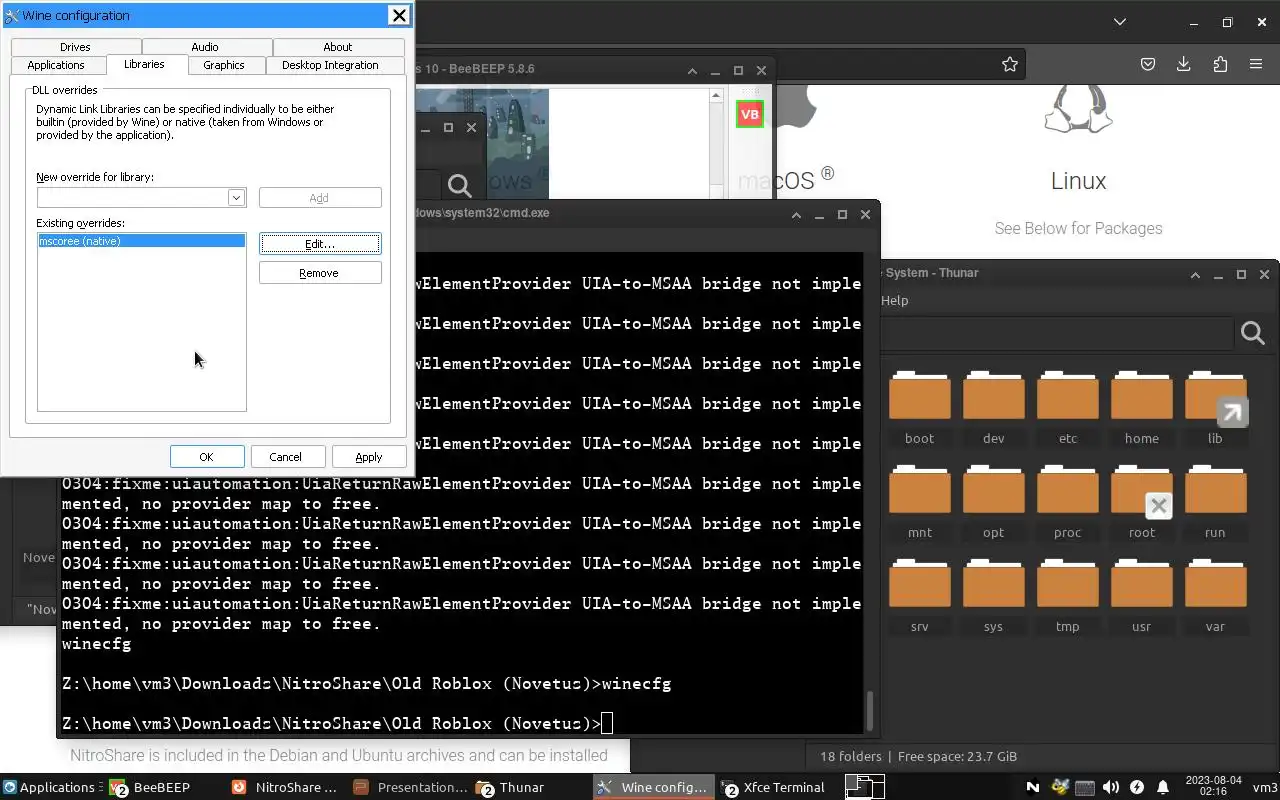The width and height of the screenshot is (1280, 800).
Task: Bookmark this page with the star icon
Action: click(x=1010, y=64)
